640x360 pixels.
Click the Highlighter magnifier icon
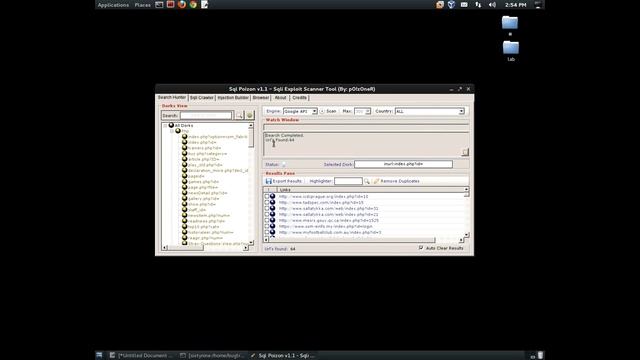pyautogui.click(x=367, y=181)
